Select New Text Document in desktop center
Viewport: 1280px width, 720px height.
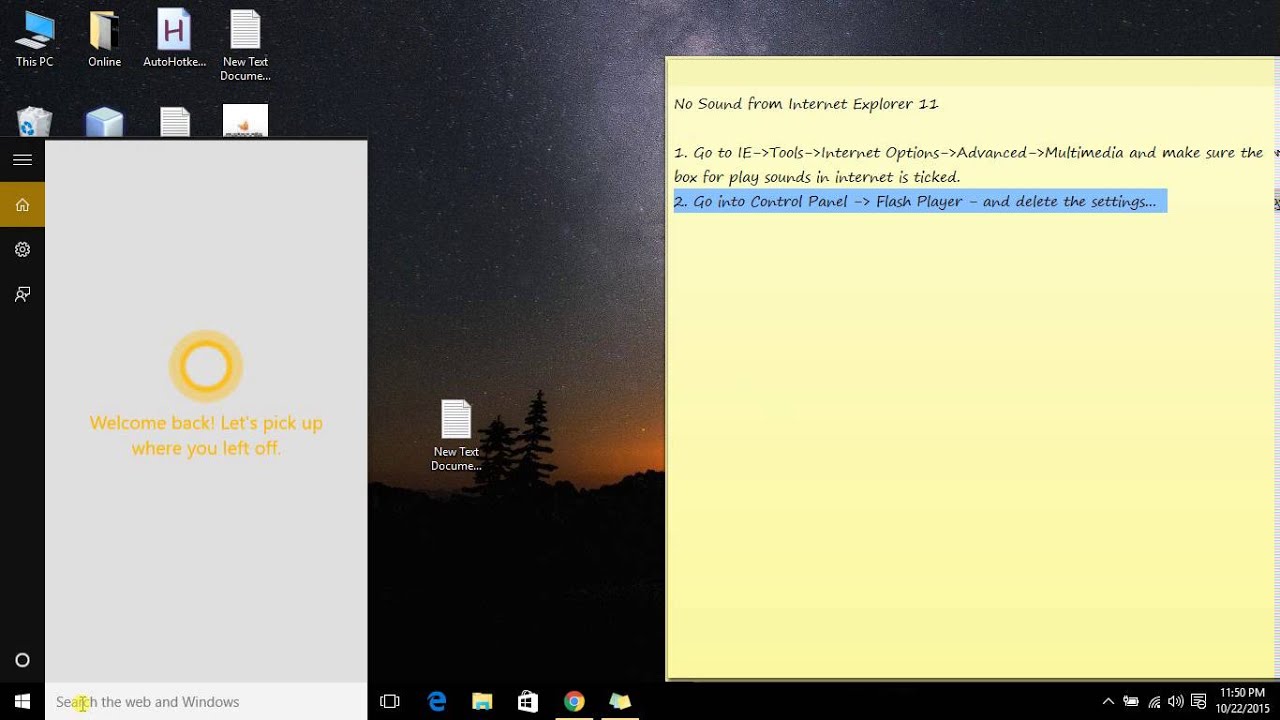pyautogui.click(x=456, y=435)
